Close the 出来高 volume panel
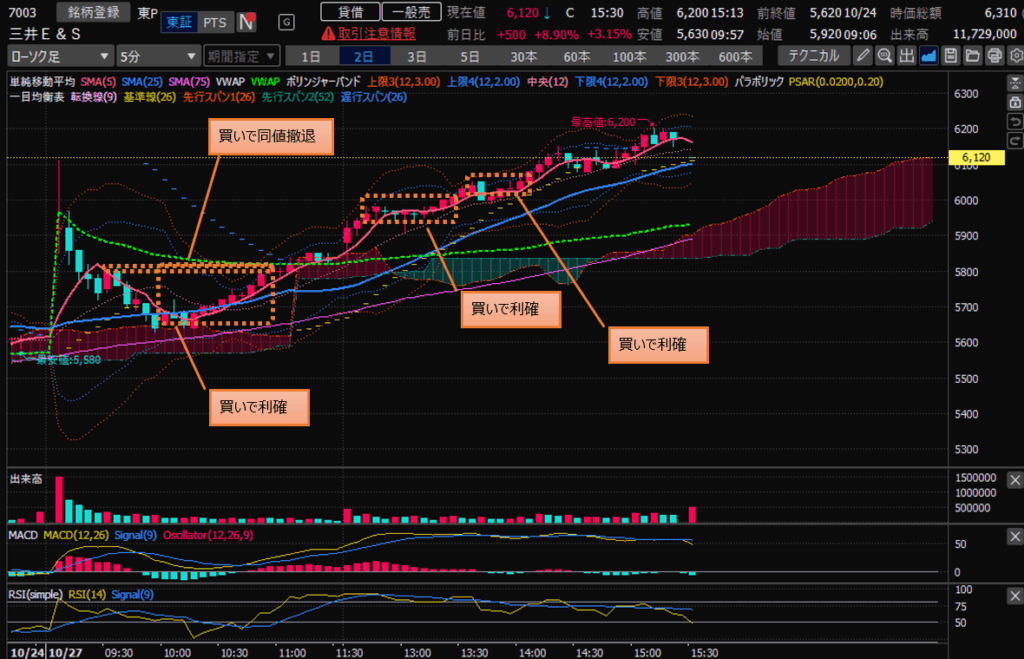 tap(1012, 481)
